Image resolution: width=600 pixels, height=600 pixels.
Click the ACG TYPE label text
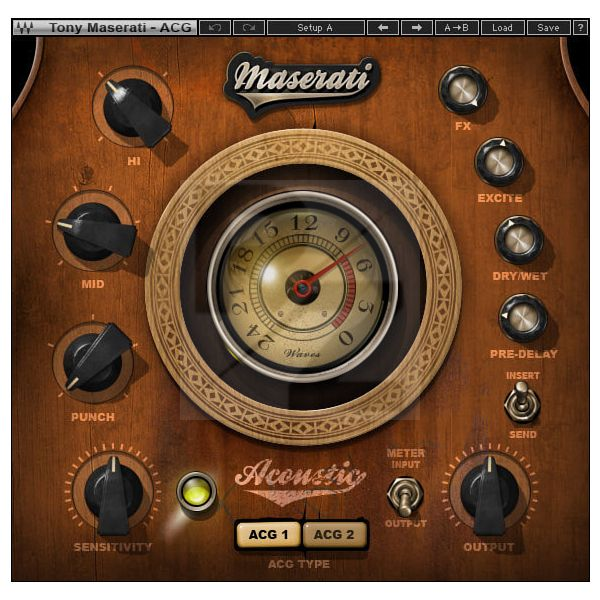tap(299, 564)
